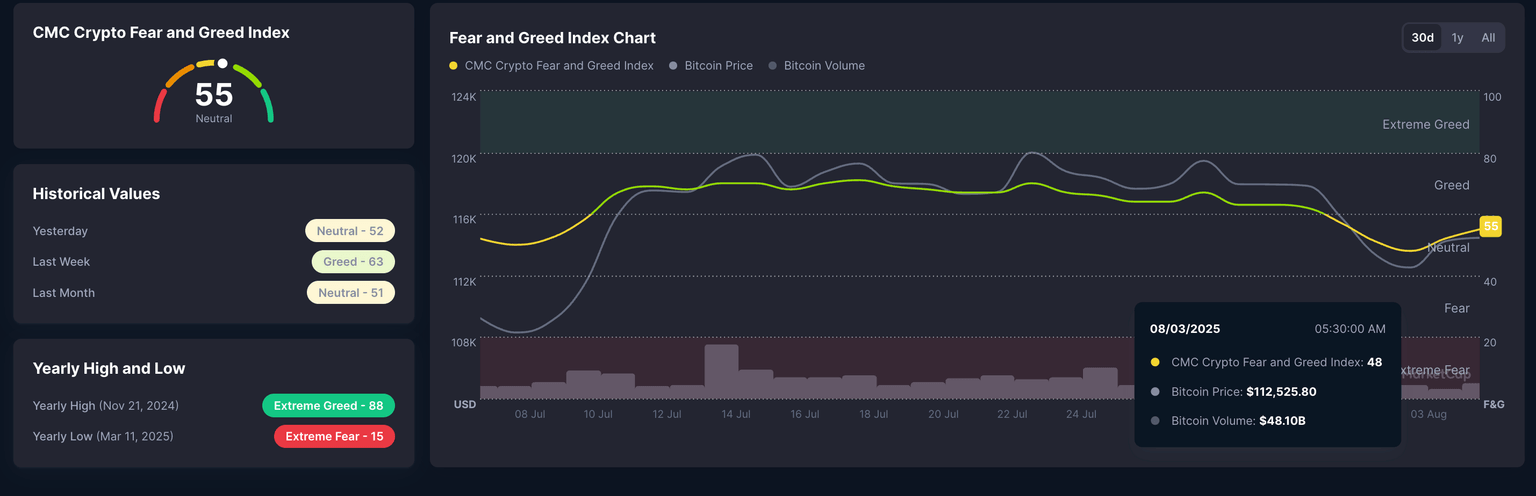Click the Fear zone label on chart
The height and width of the screenshot is (496, 1536).
tap(1457, 308)
